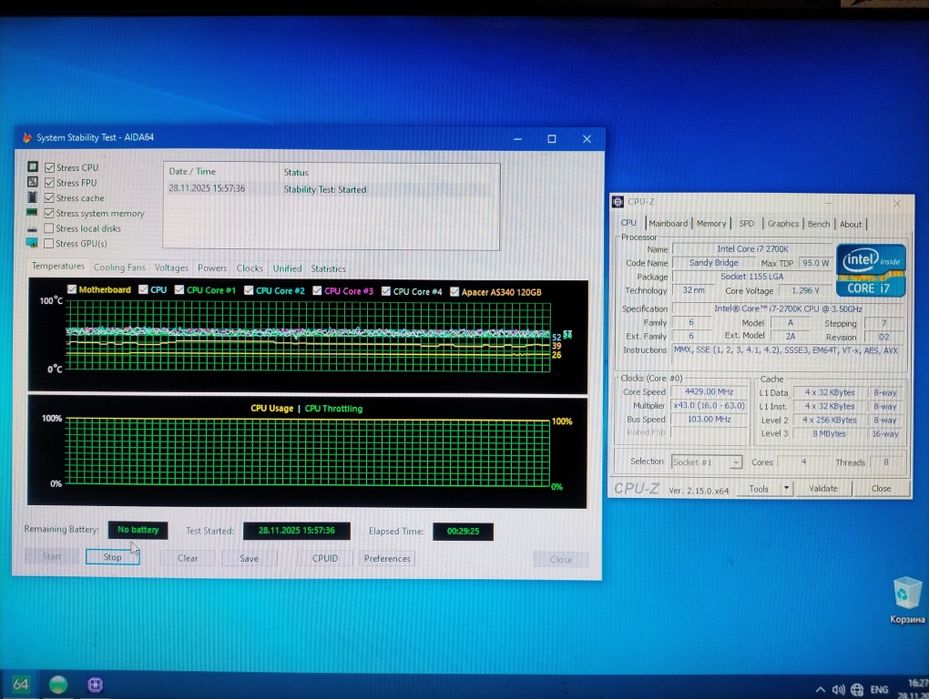
Task: Switch to the Clocks tab
Action: (x=249, y=268)
